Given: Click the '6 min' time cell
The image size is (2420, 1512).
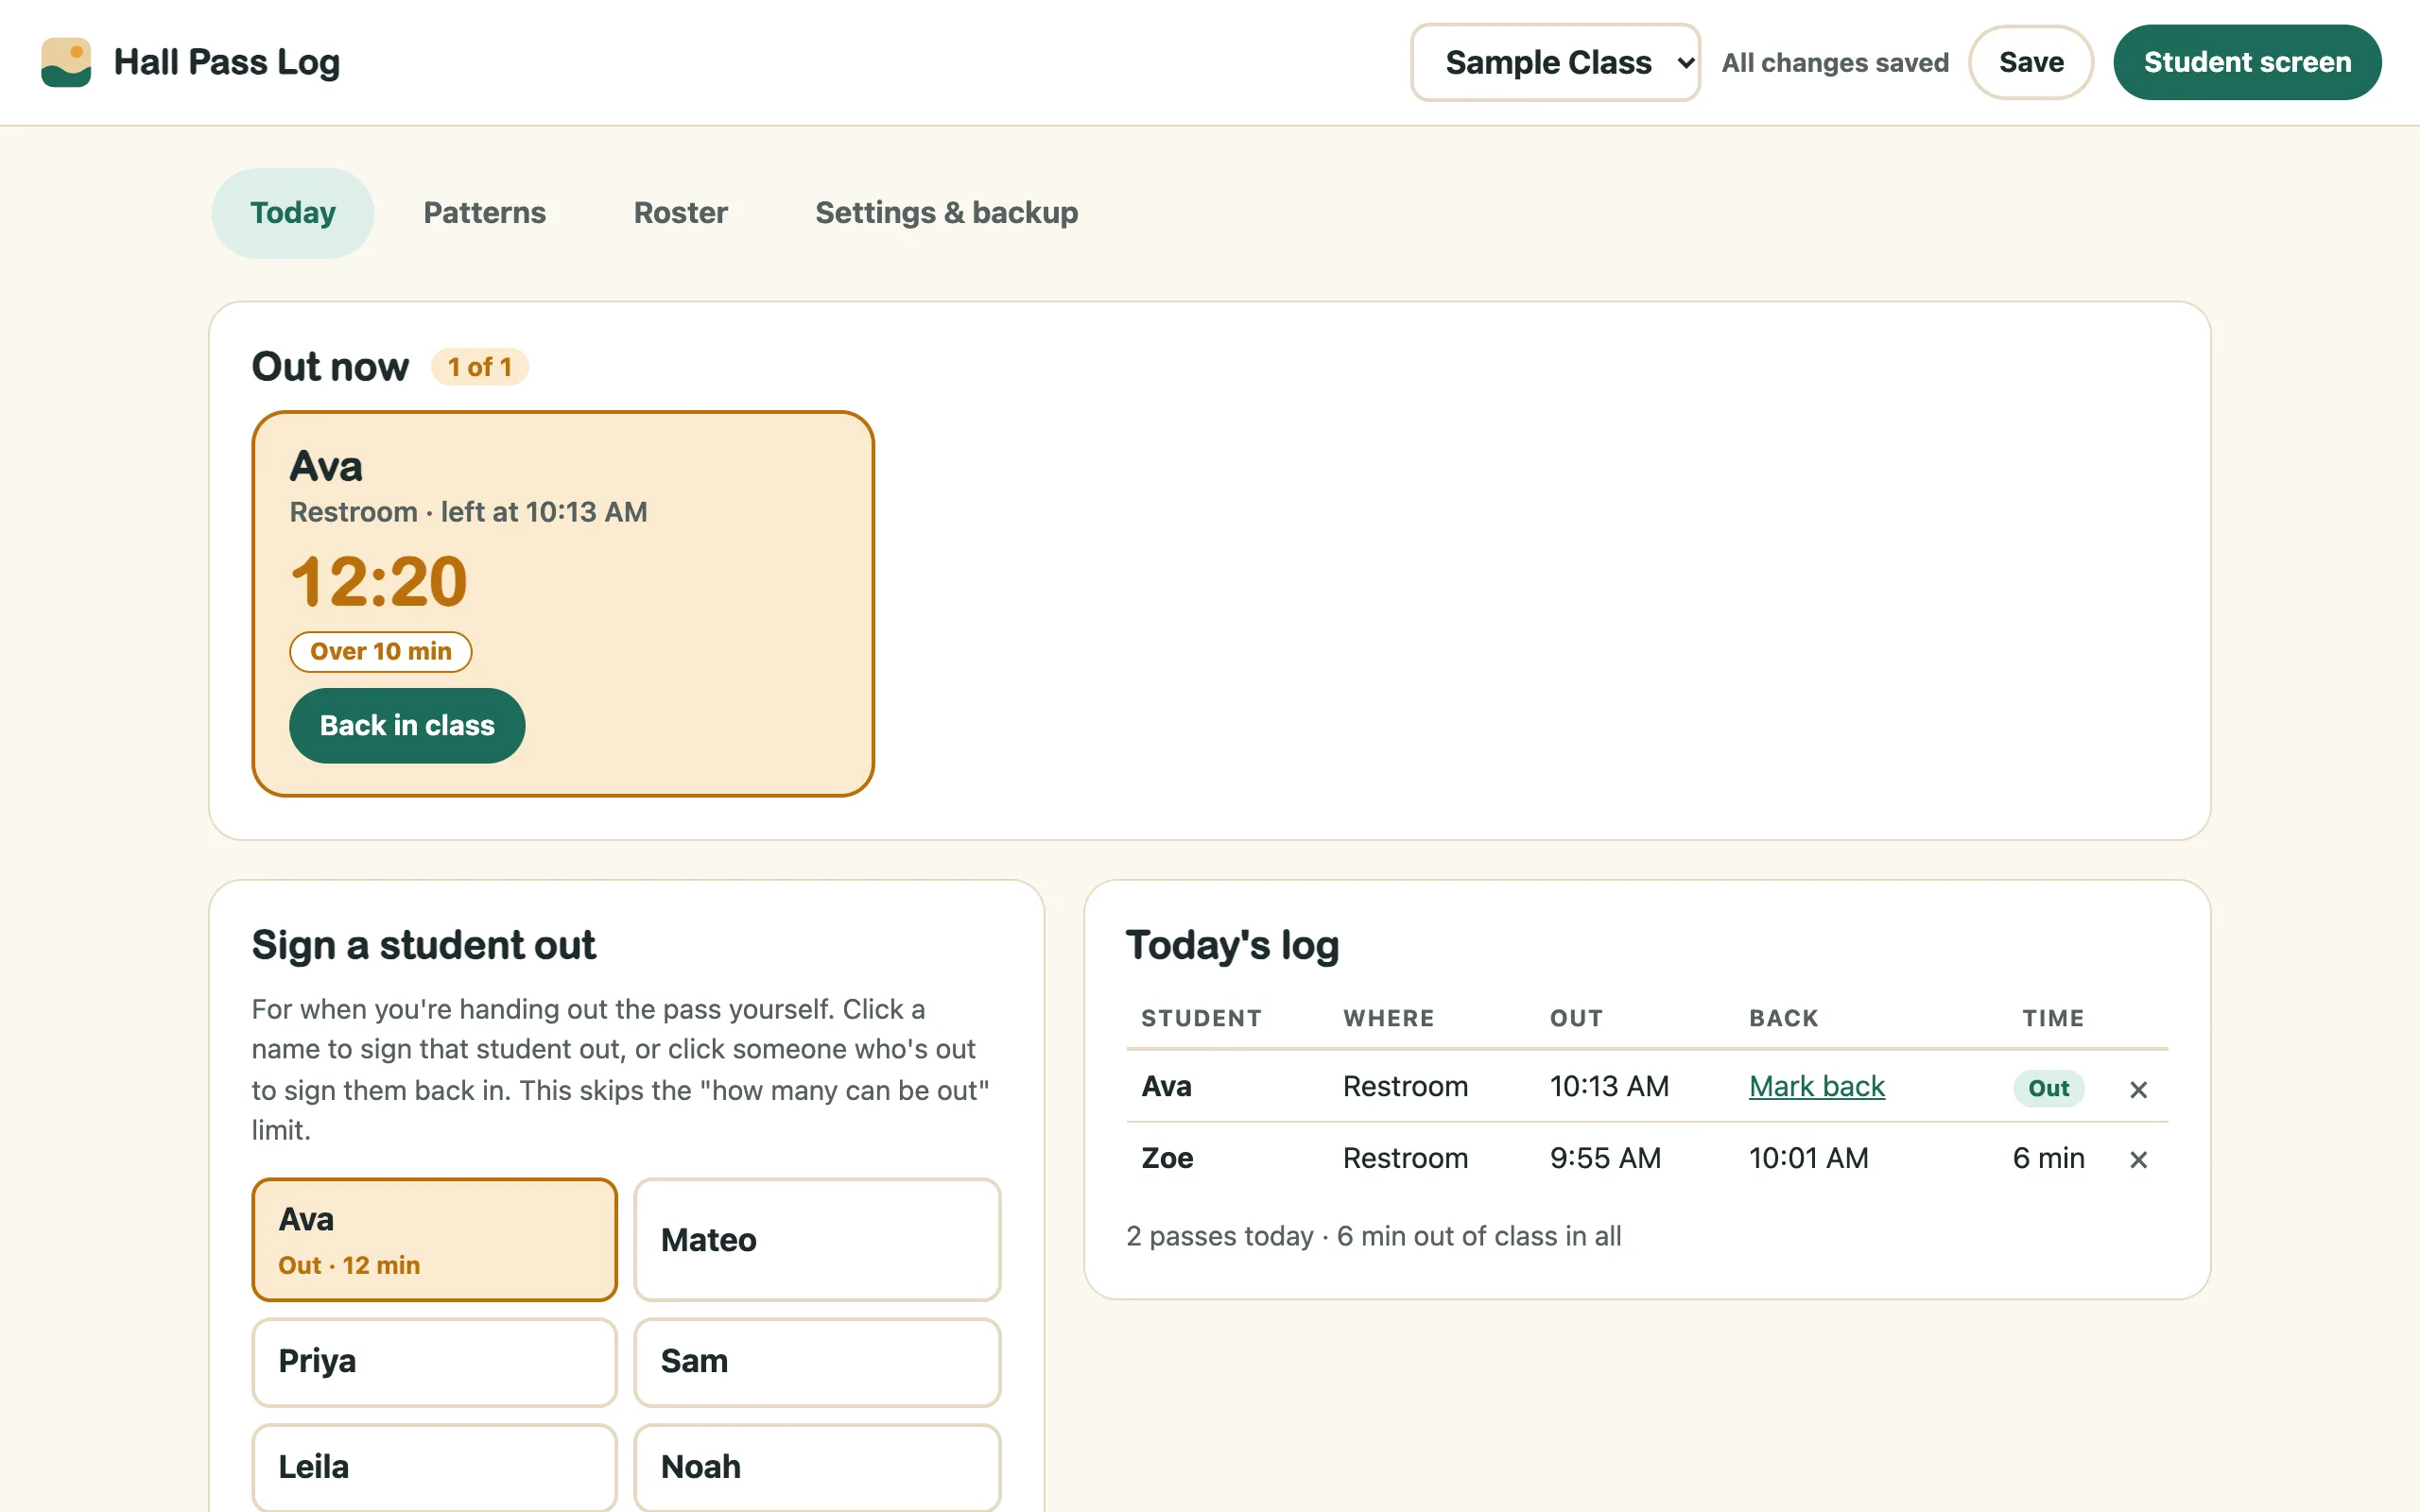Looking at the screenshot, I should (2048, 1158).
